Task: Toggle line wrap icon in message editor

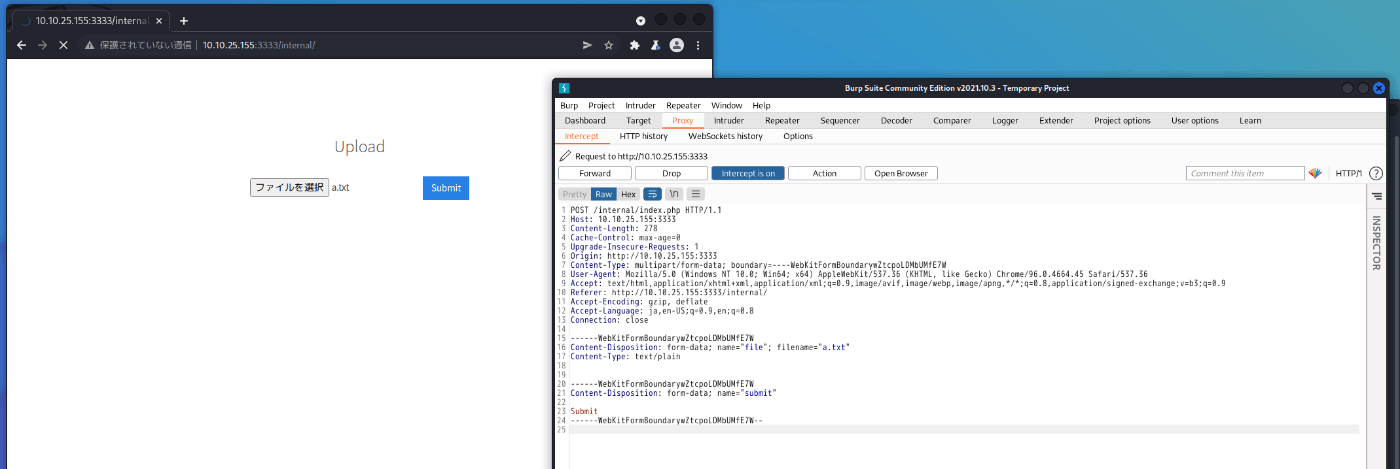Action: pyautogui.click(x=653, y=194)
